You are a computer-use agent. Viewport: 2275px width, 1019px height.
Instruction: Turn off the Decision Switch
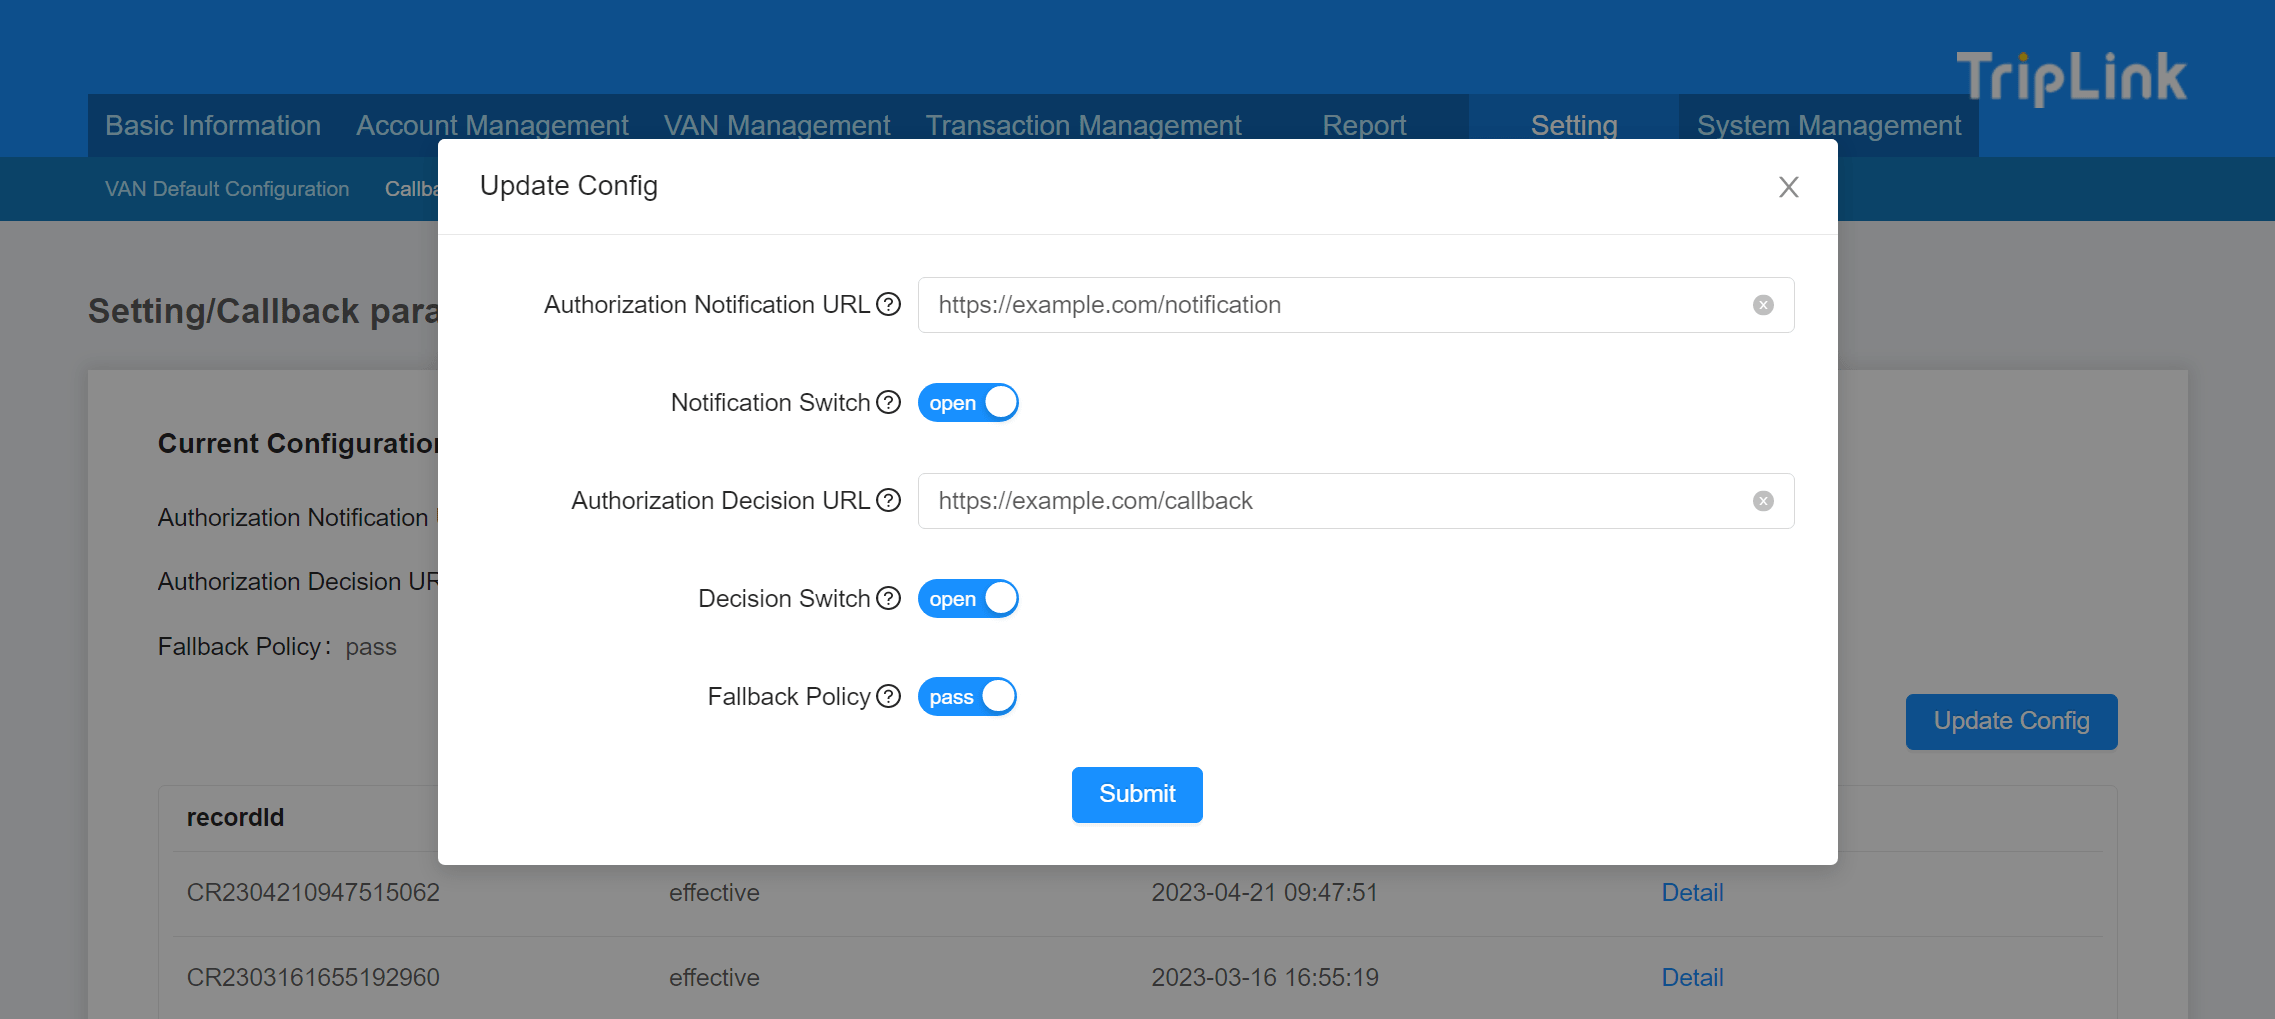[x=967, y=599]
